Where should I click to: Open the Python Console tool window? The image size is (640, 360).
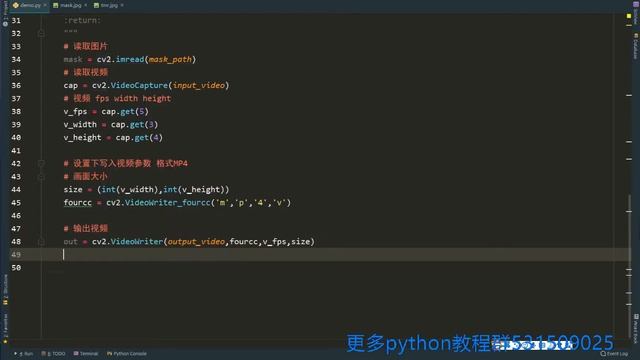pos(127,353)
